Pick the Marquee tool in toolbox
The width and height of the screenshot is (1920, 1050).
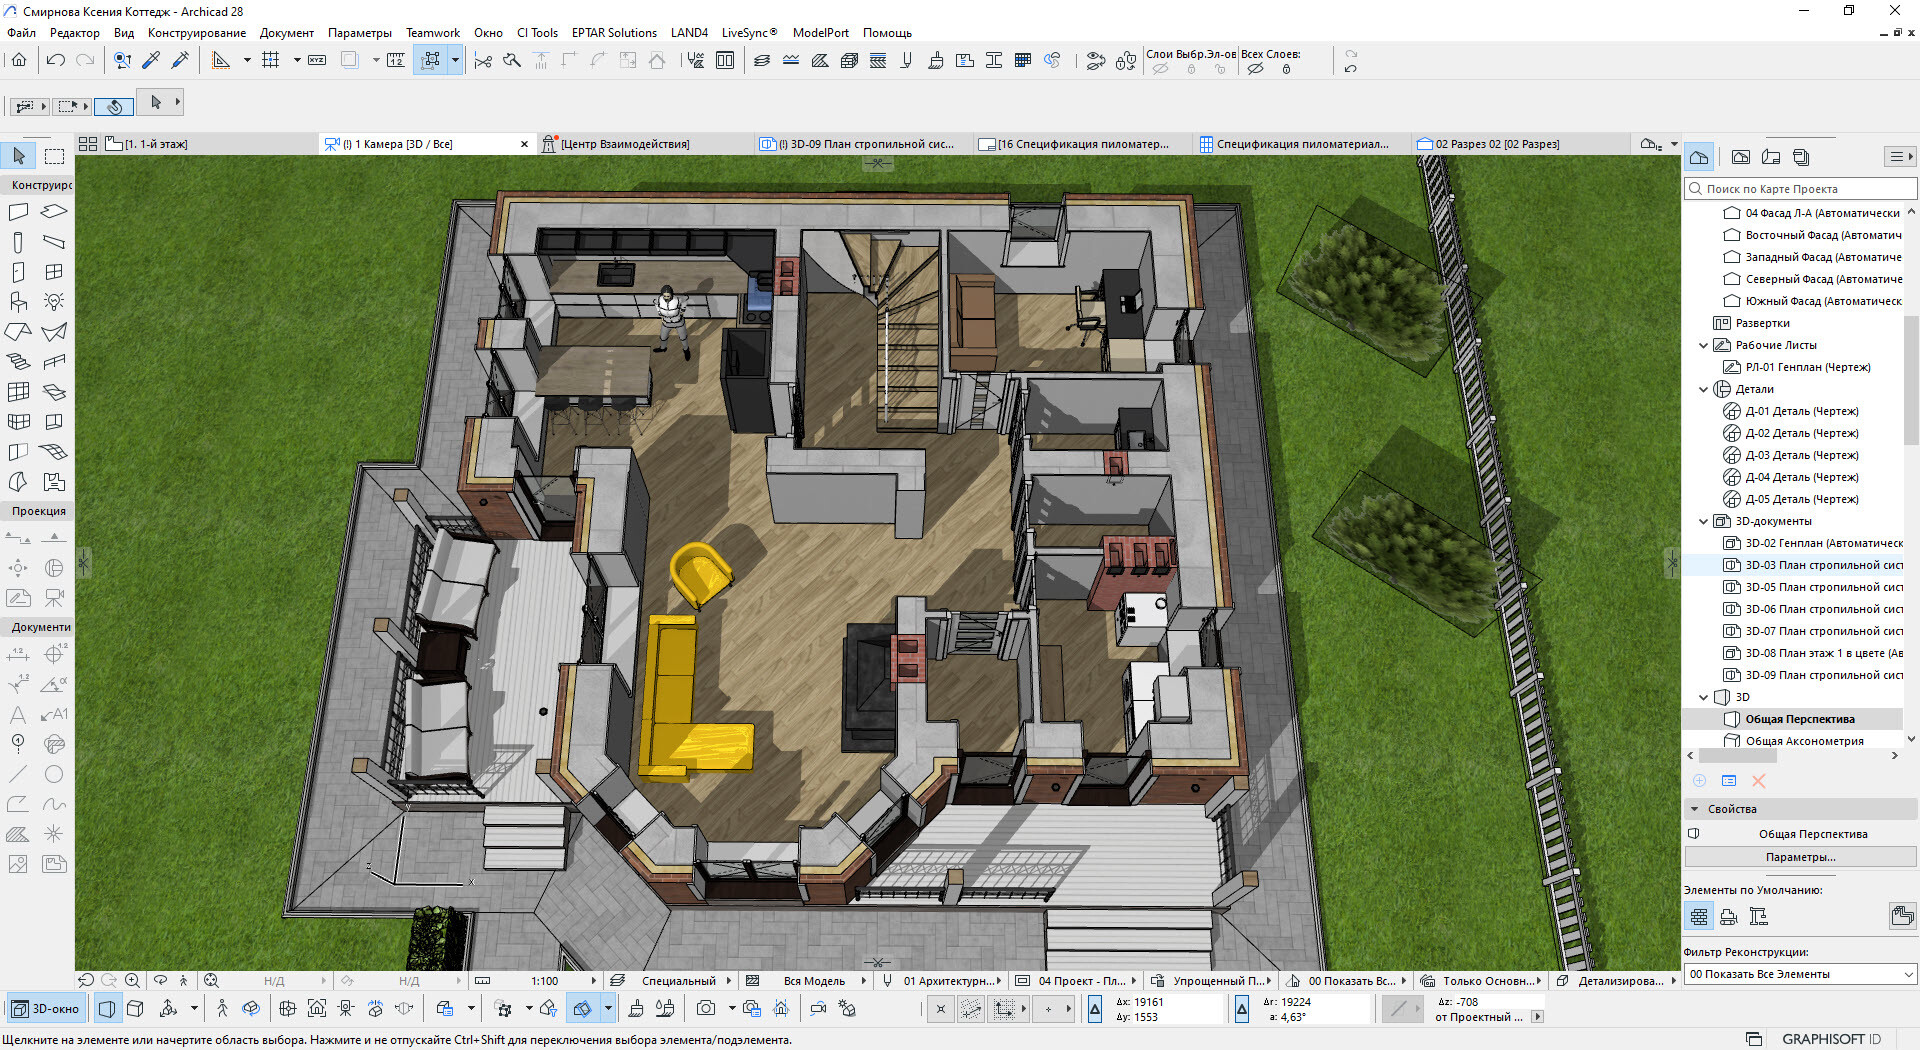pos(54,156)
